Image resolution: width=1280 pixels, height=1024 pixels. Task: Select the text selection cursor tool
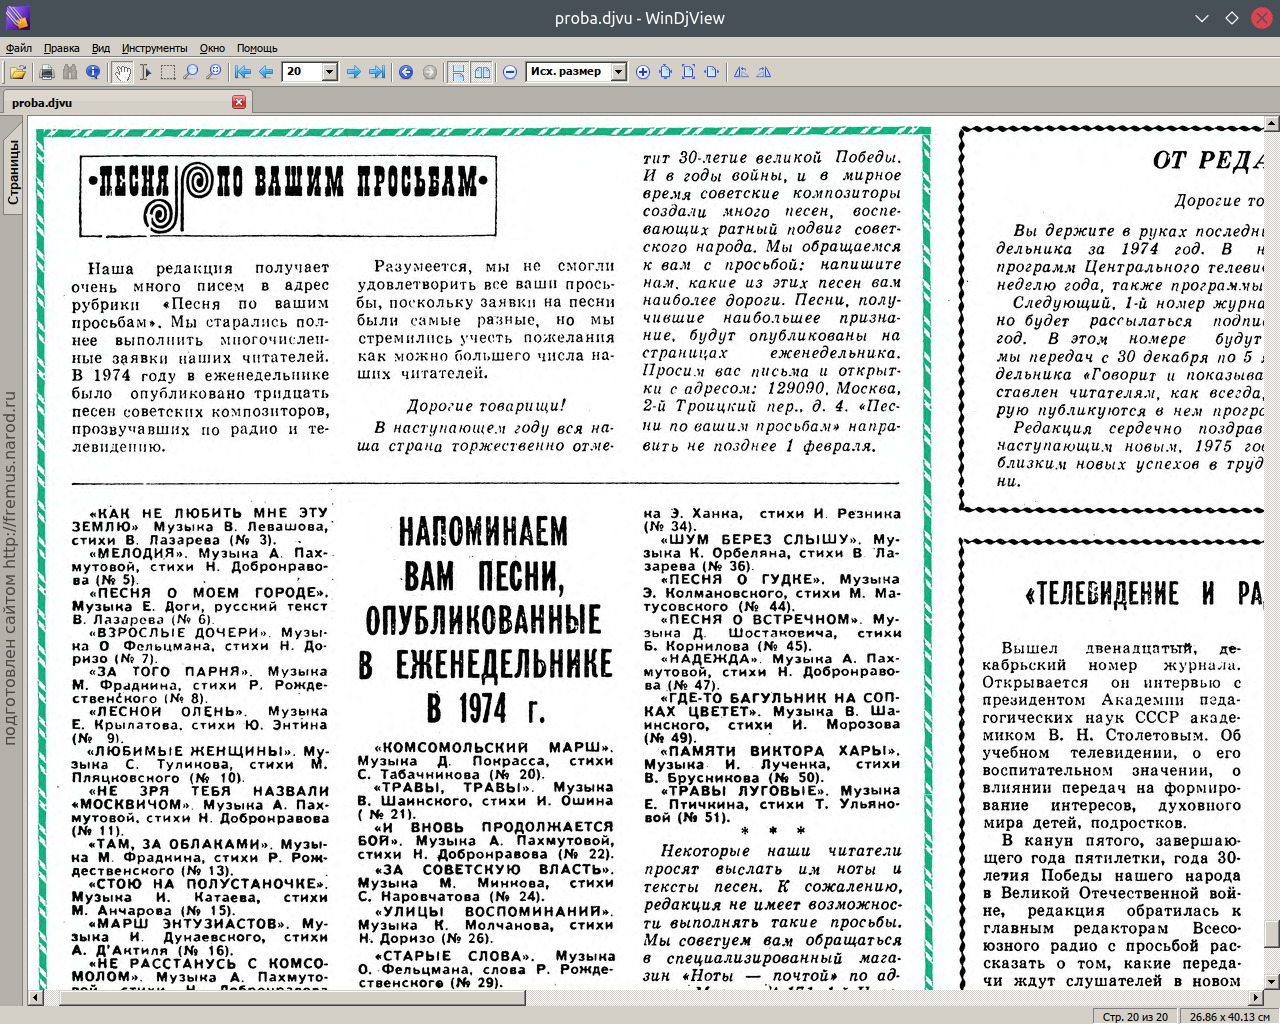[145, 72]
